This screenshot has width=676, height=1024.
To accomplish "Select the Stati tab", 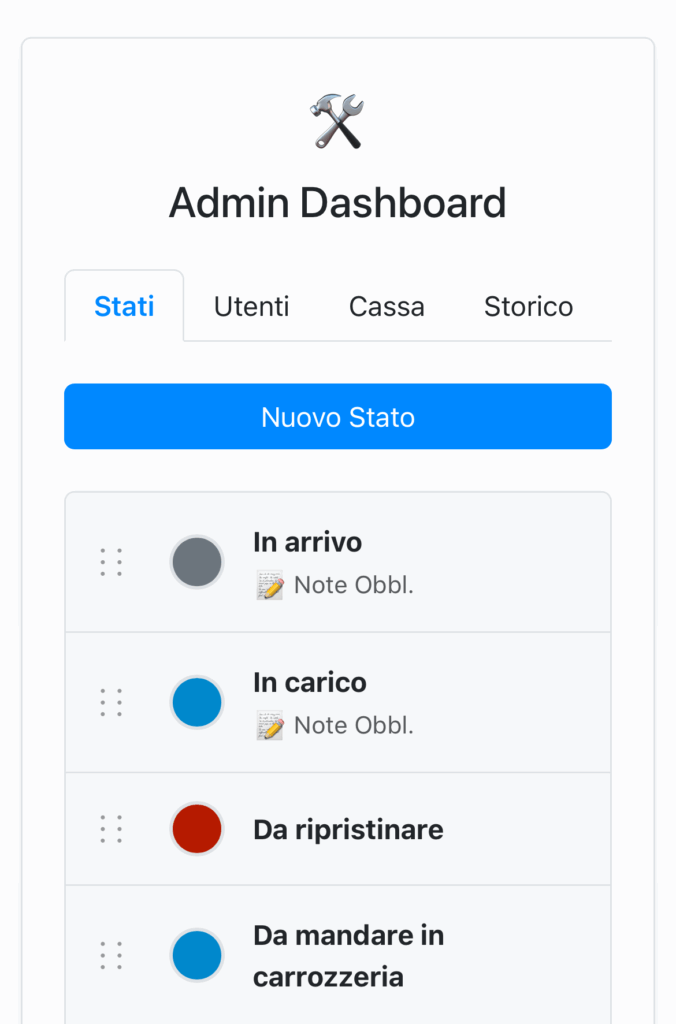I will pyautogui.click(x=124, y=306).
